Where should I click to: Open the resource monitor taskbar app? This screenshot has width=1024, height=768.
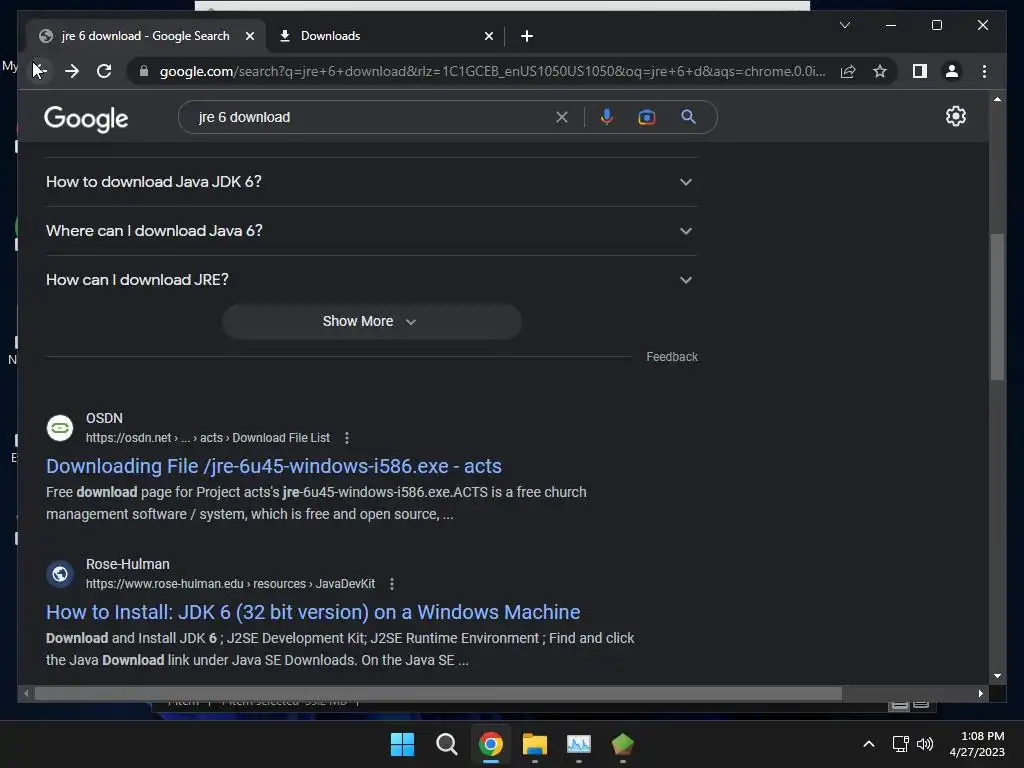[579, 744]
